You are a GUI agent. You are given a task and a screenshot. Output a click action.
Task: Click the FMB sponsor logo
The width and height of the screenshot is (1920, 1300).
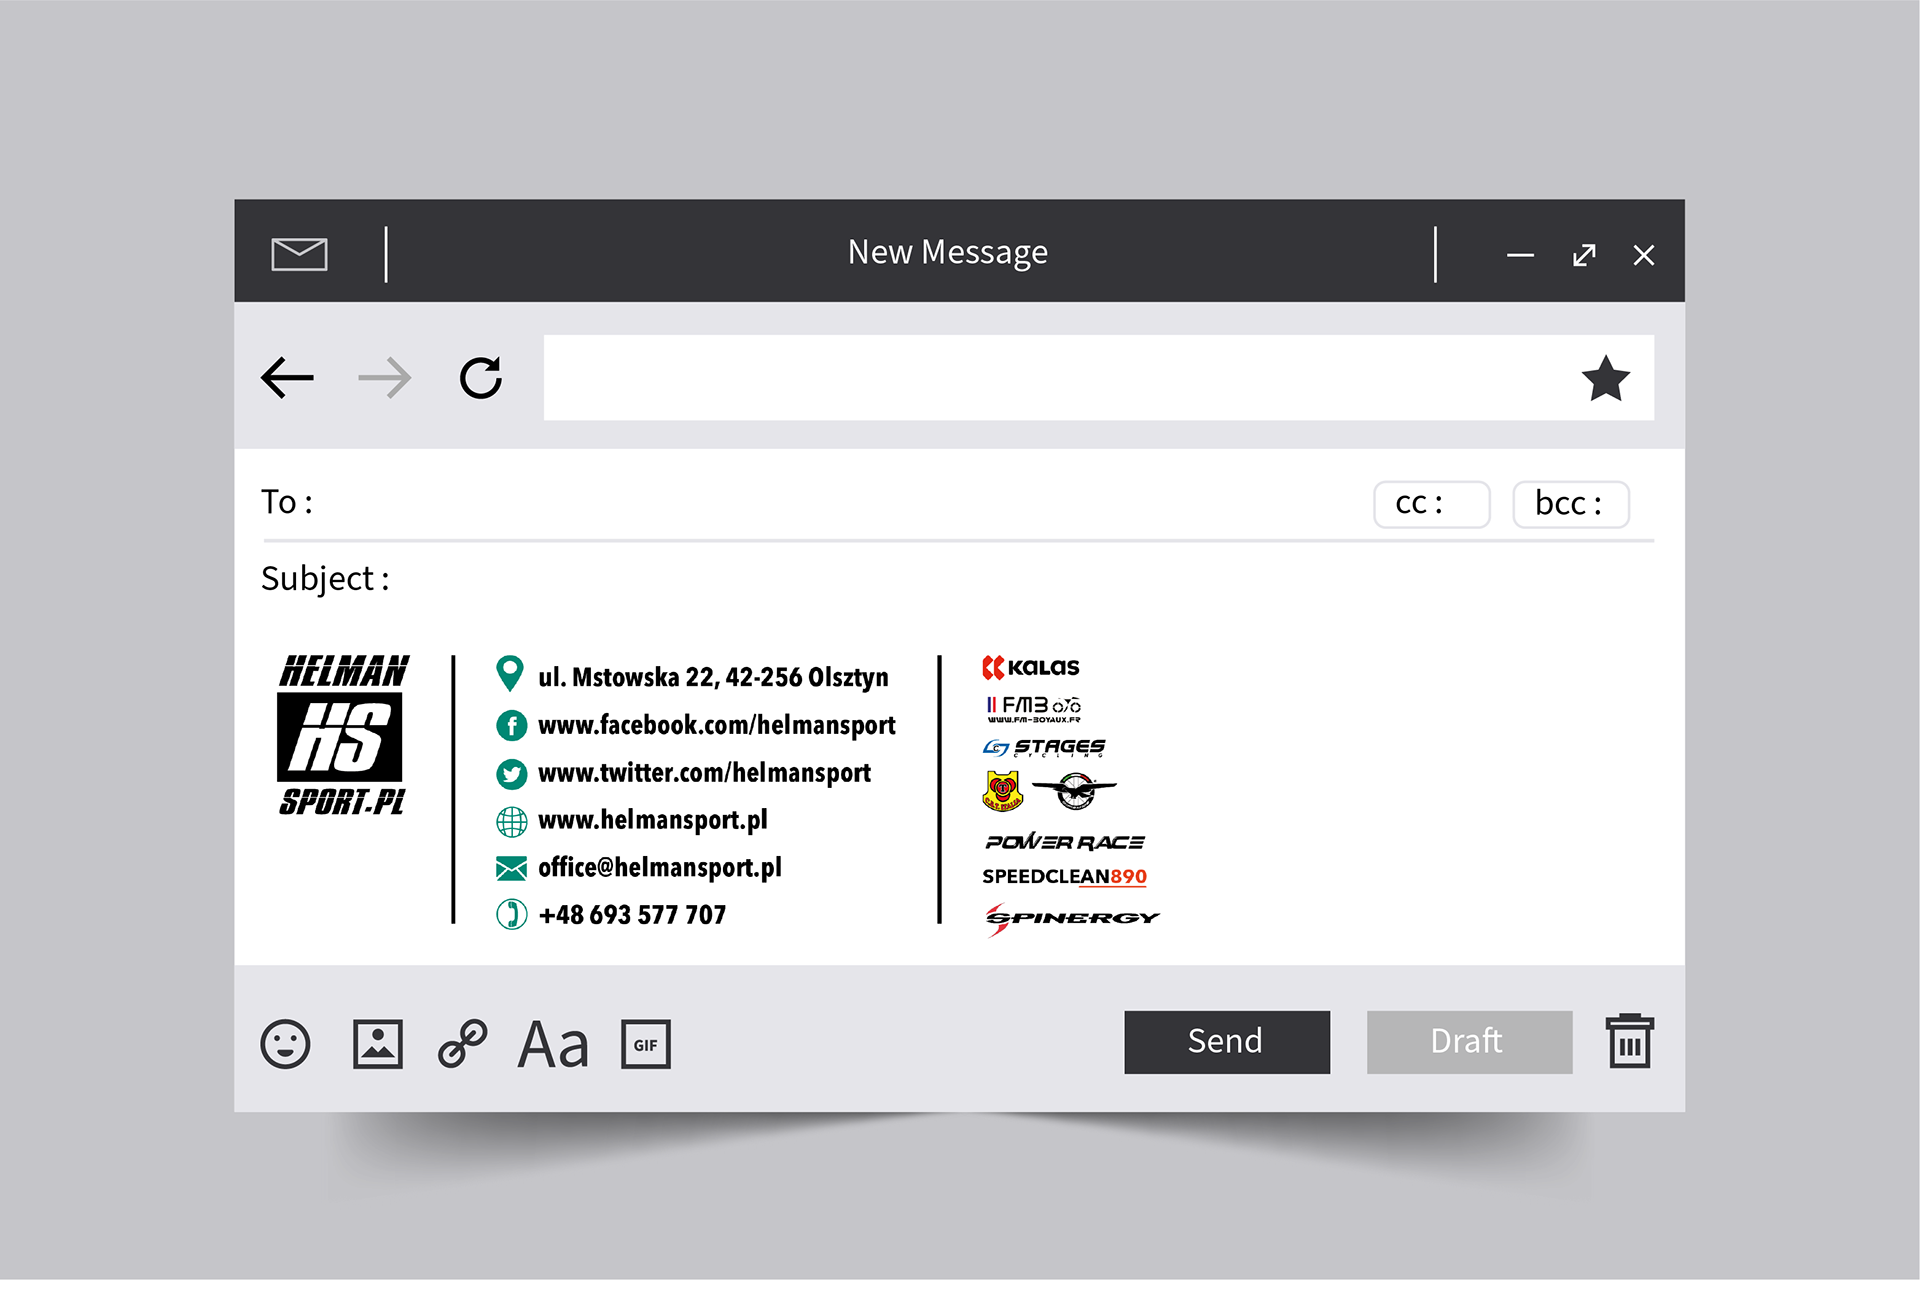click(x=1034, y=709)
